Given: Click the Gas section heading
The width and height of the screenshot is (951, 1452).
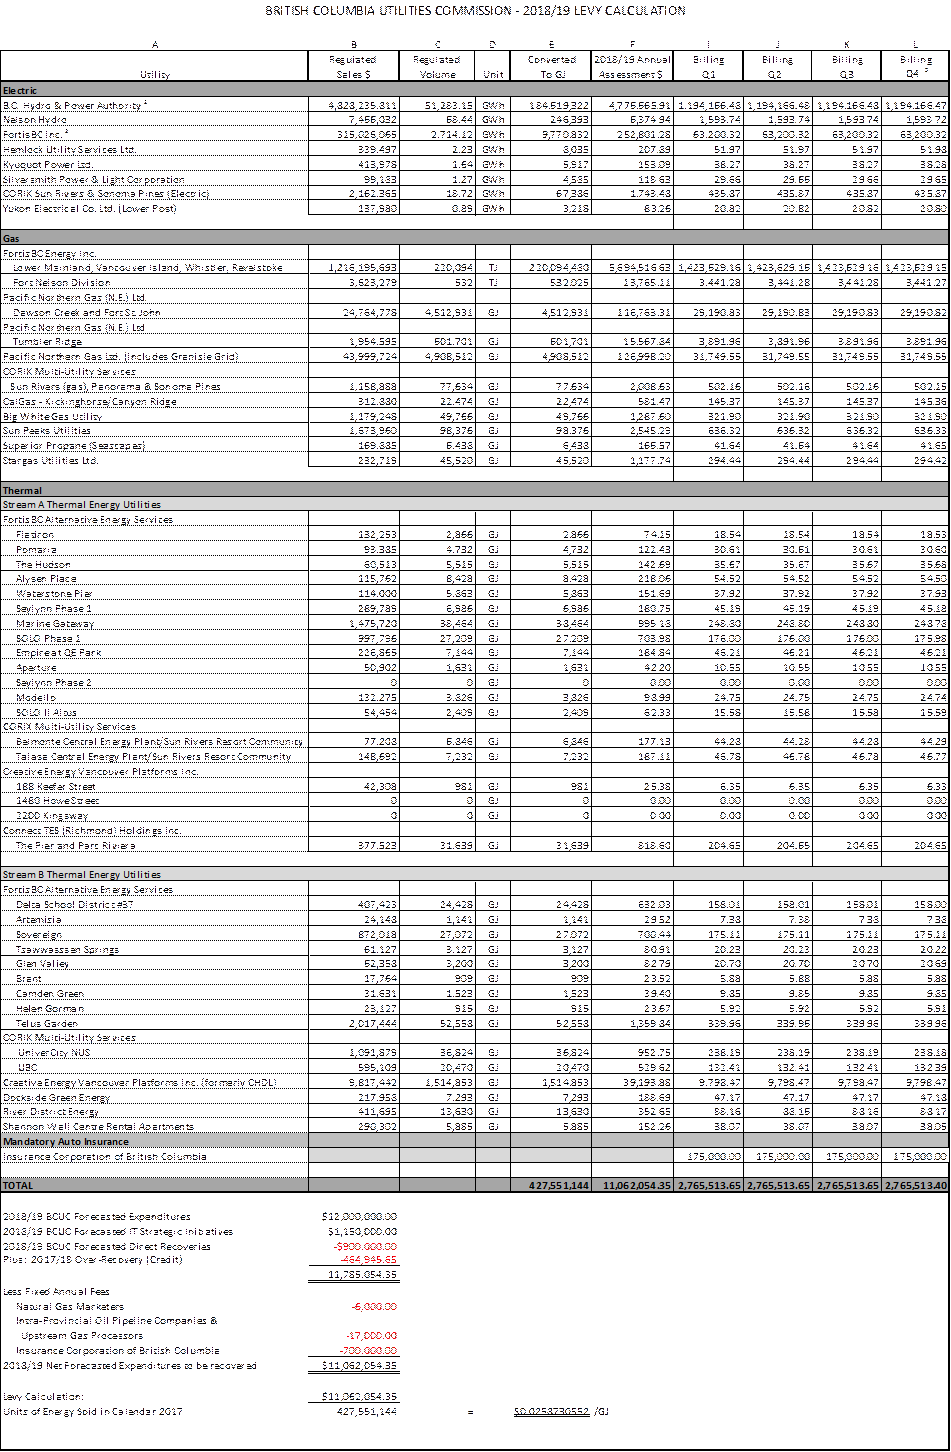Looking at the screenshot, I should [13, 240].
